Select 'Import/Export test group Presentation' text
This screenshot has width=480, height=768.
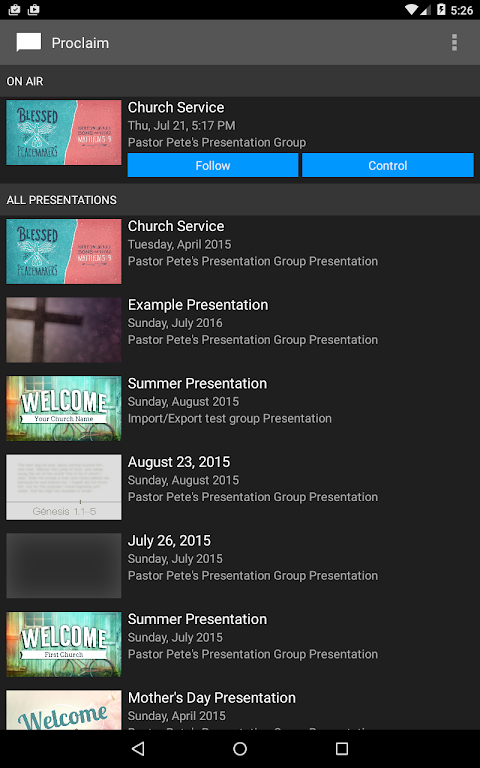point(230,419)
